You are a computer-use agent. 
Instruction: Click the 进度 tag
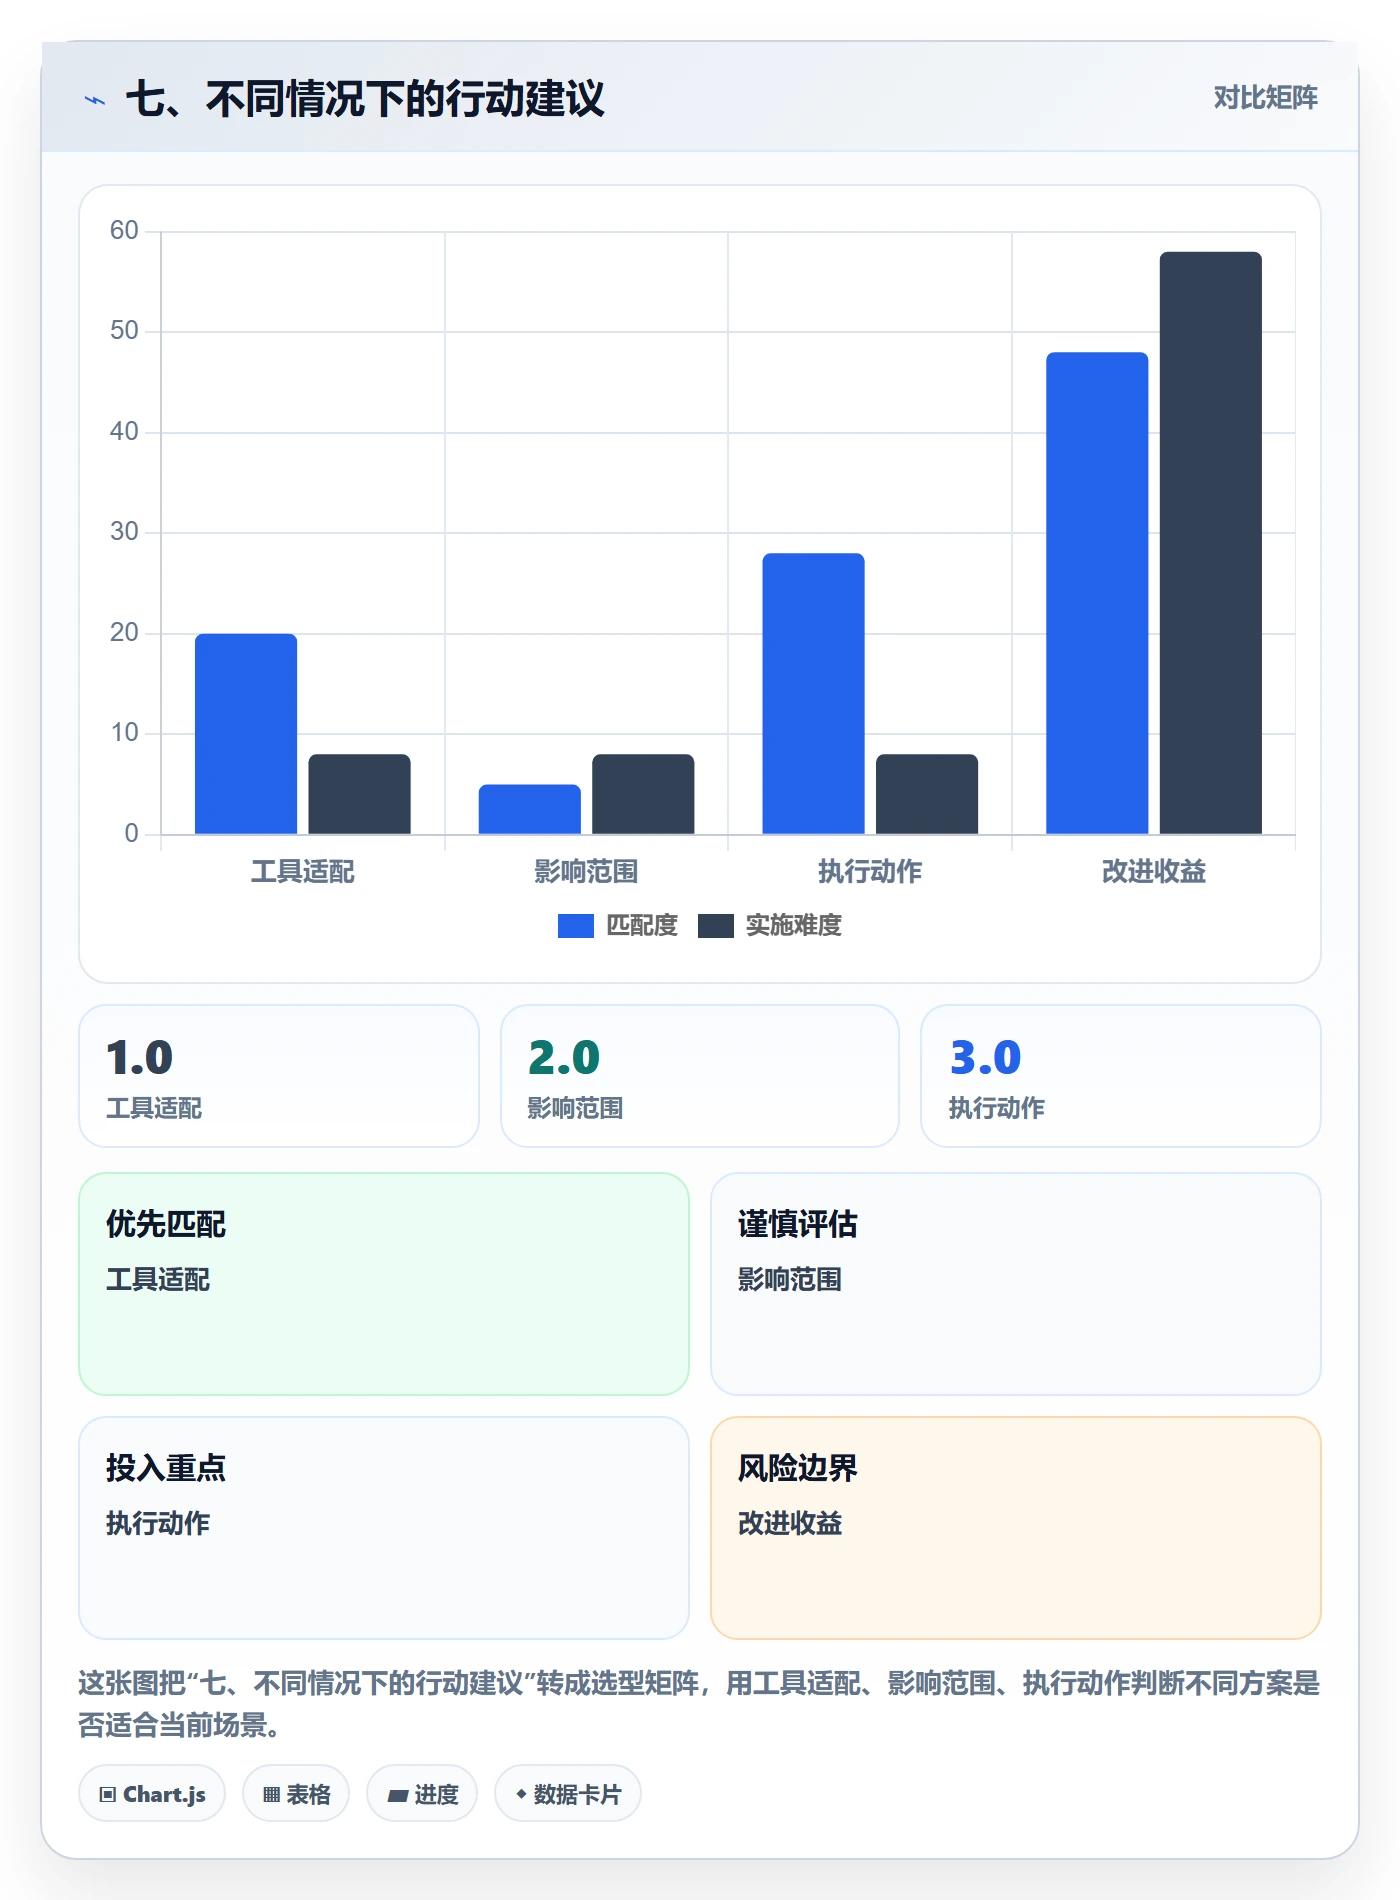pos(422,1794)
